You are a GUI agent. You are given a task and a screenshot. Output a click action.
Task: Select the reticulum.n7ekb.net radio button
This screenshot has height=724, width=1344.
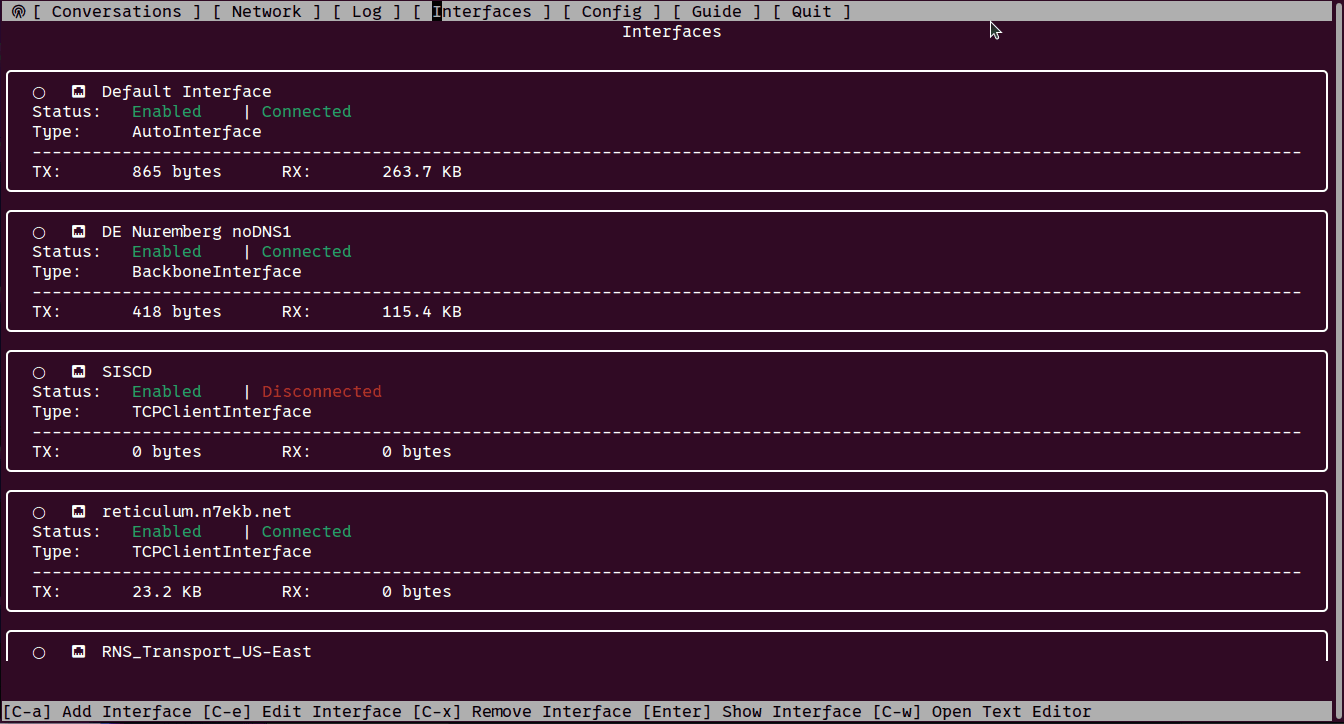[x=39, y=513]
